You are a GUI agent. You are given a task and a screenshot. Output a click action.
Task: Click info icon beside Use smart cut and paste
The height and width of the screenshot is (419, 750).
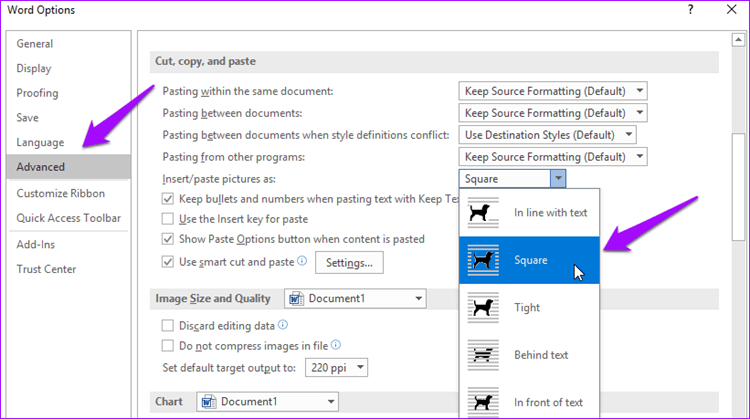[x=302, y=261]
